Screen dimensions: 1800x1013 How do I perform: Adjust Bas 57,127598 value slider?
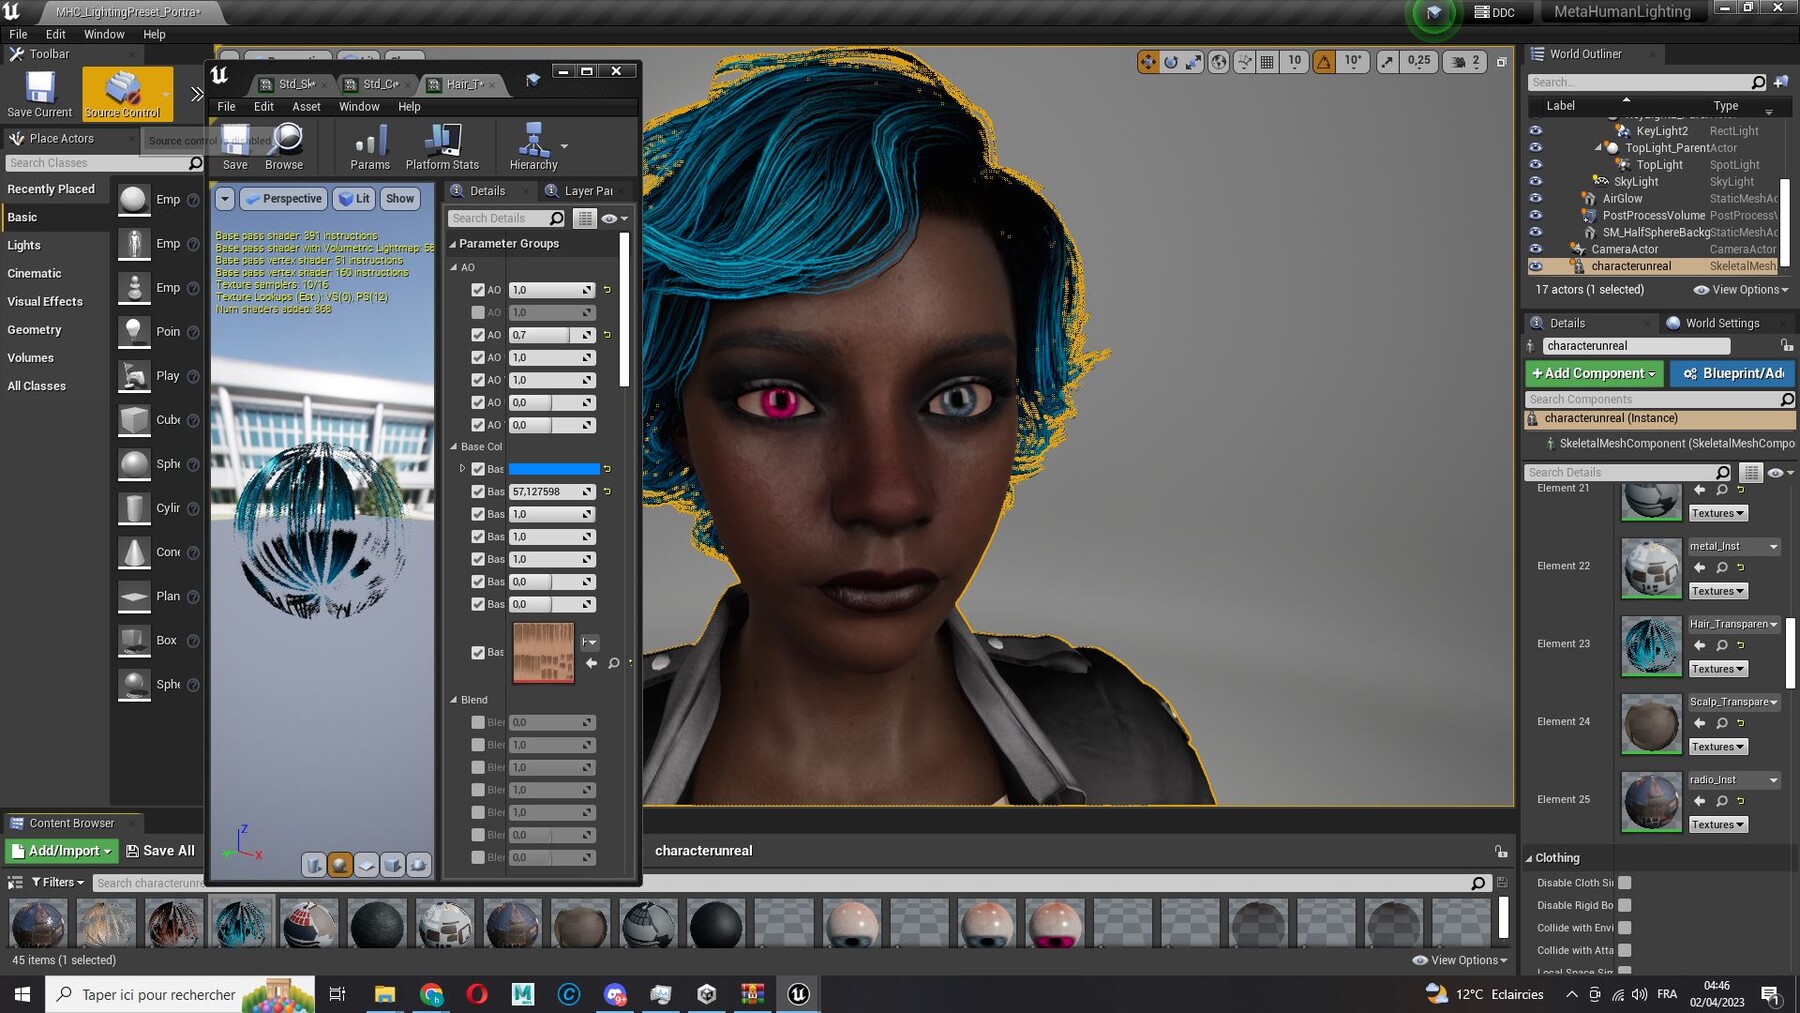[x=552, y=492]
